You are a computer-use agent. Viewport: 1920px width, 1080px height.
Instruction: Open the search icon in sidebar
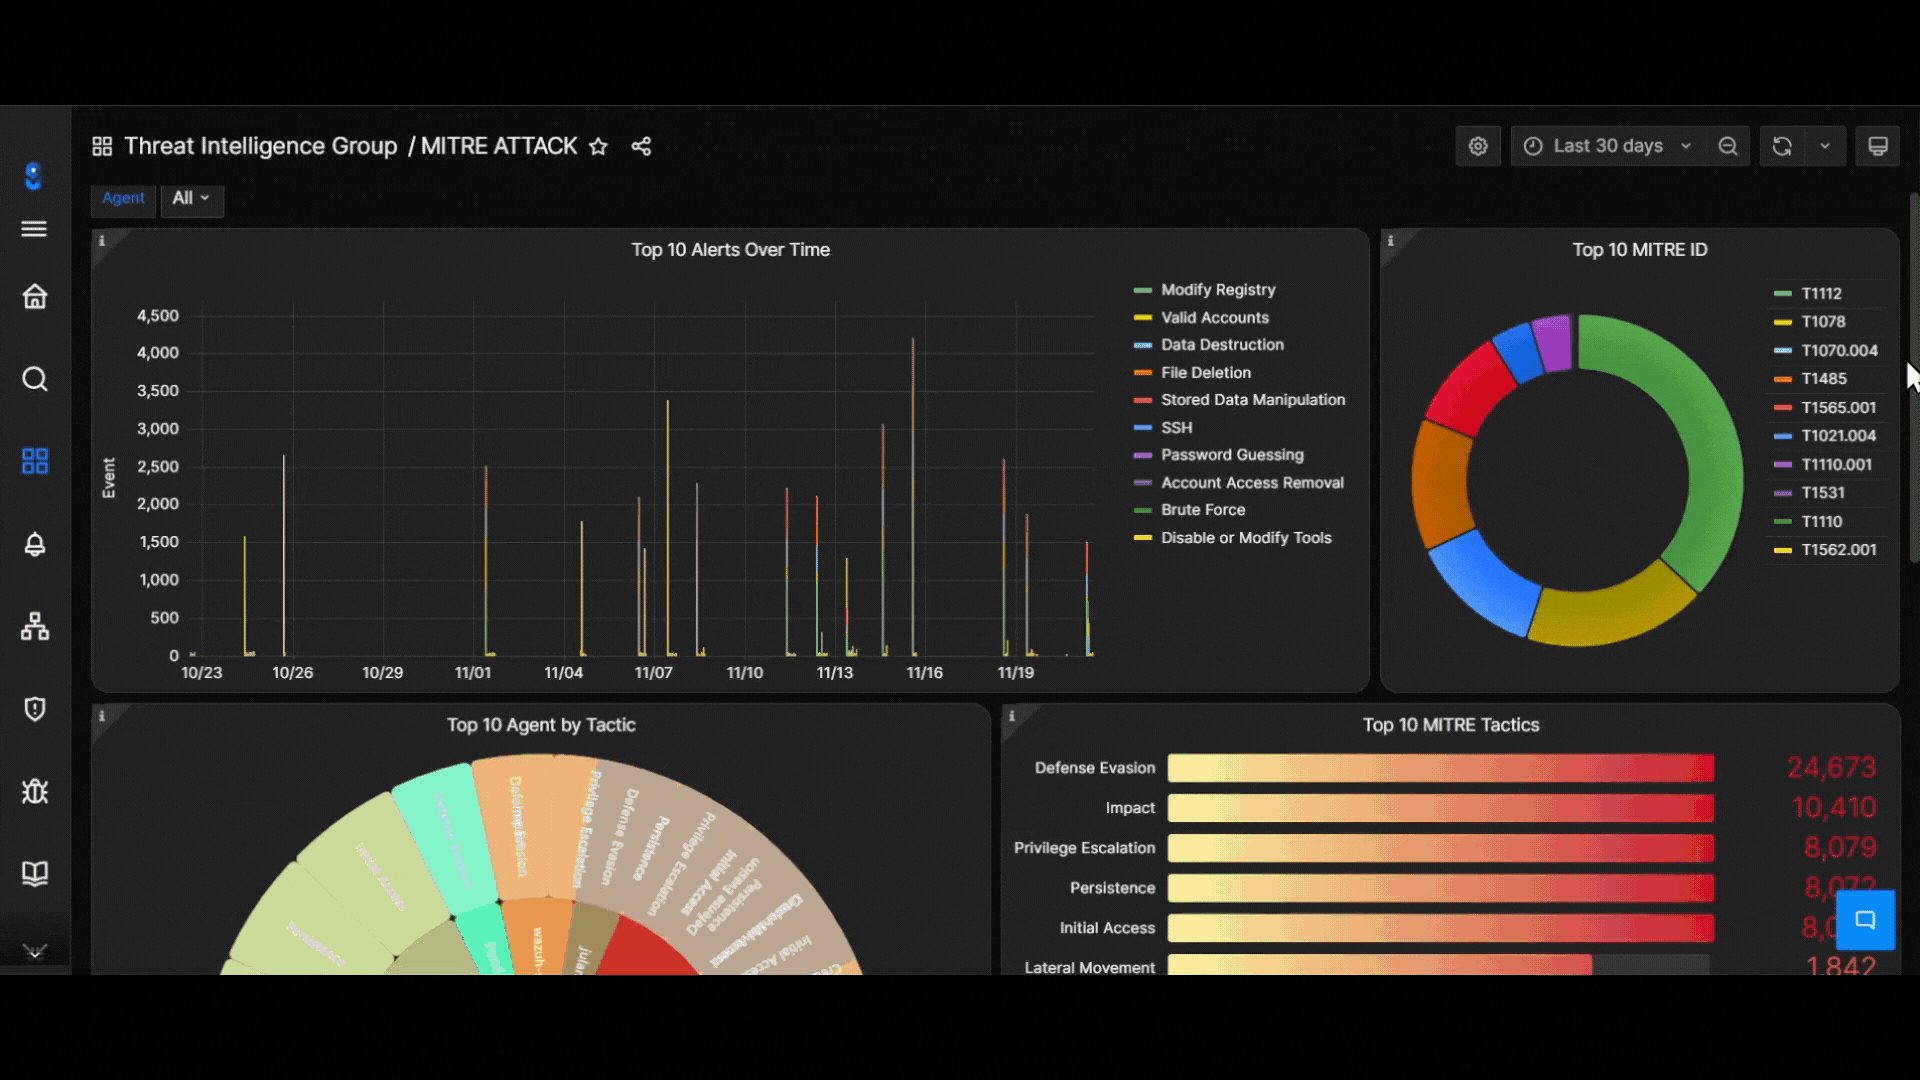(x=35, y=379)
